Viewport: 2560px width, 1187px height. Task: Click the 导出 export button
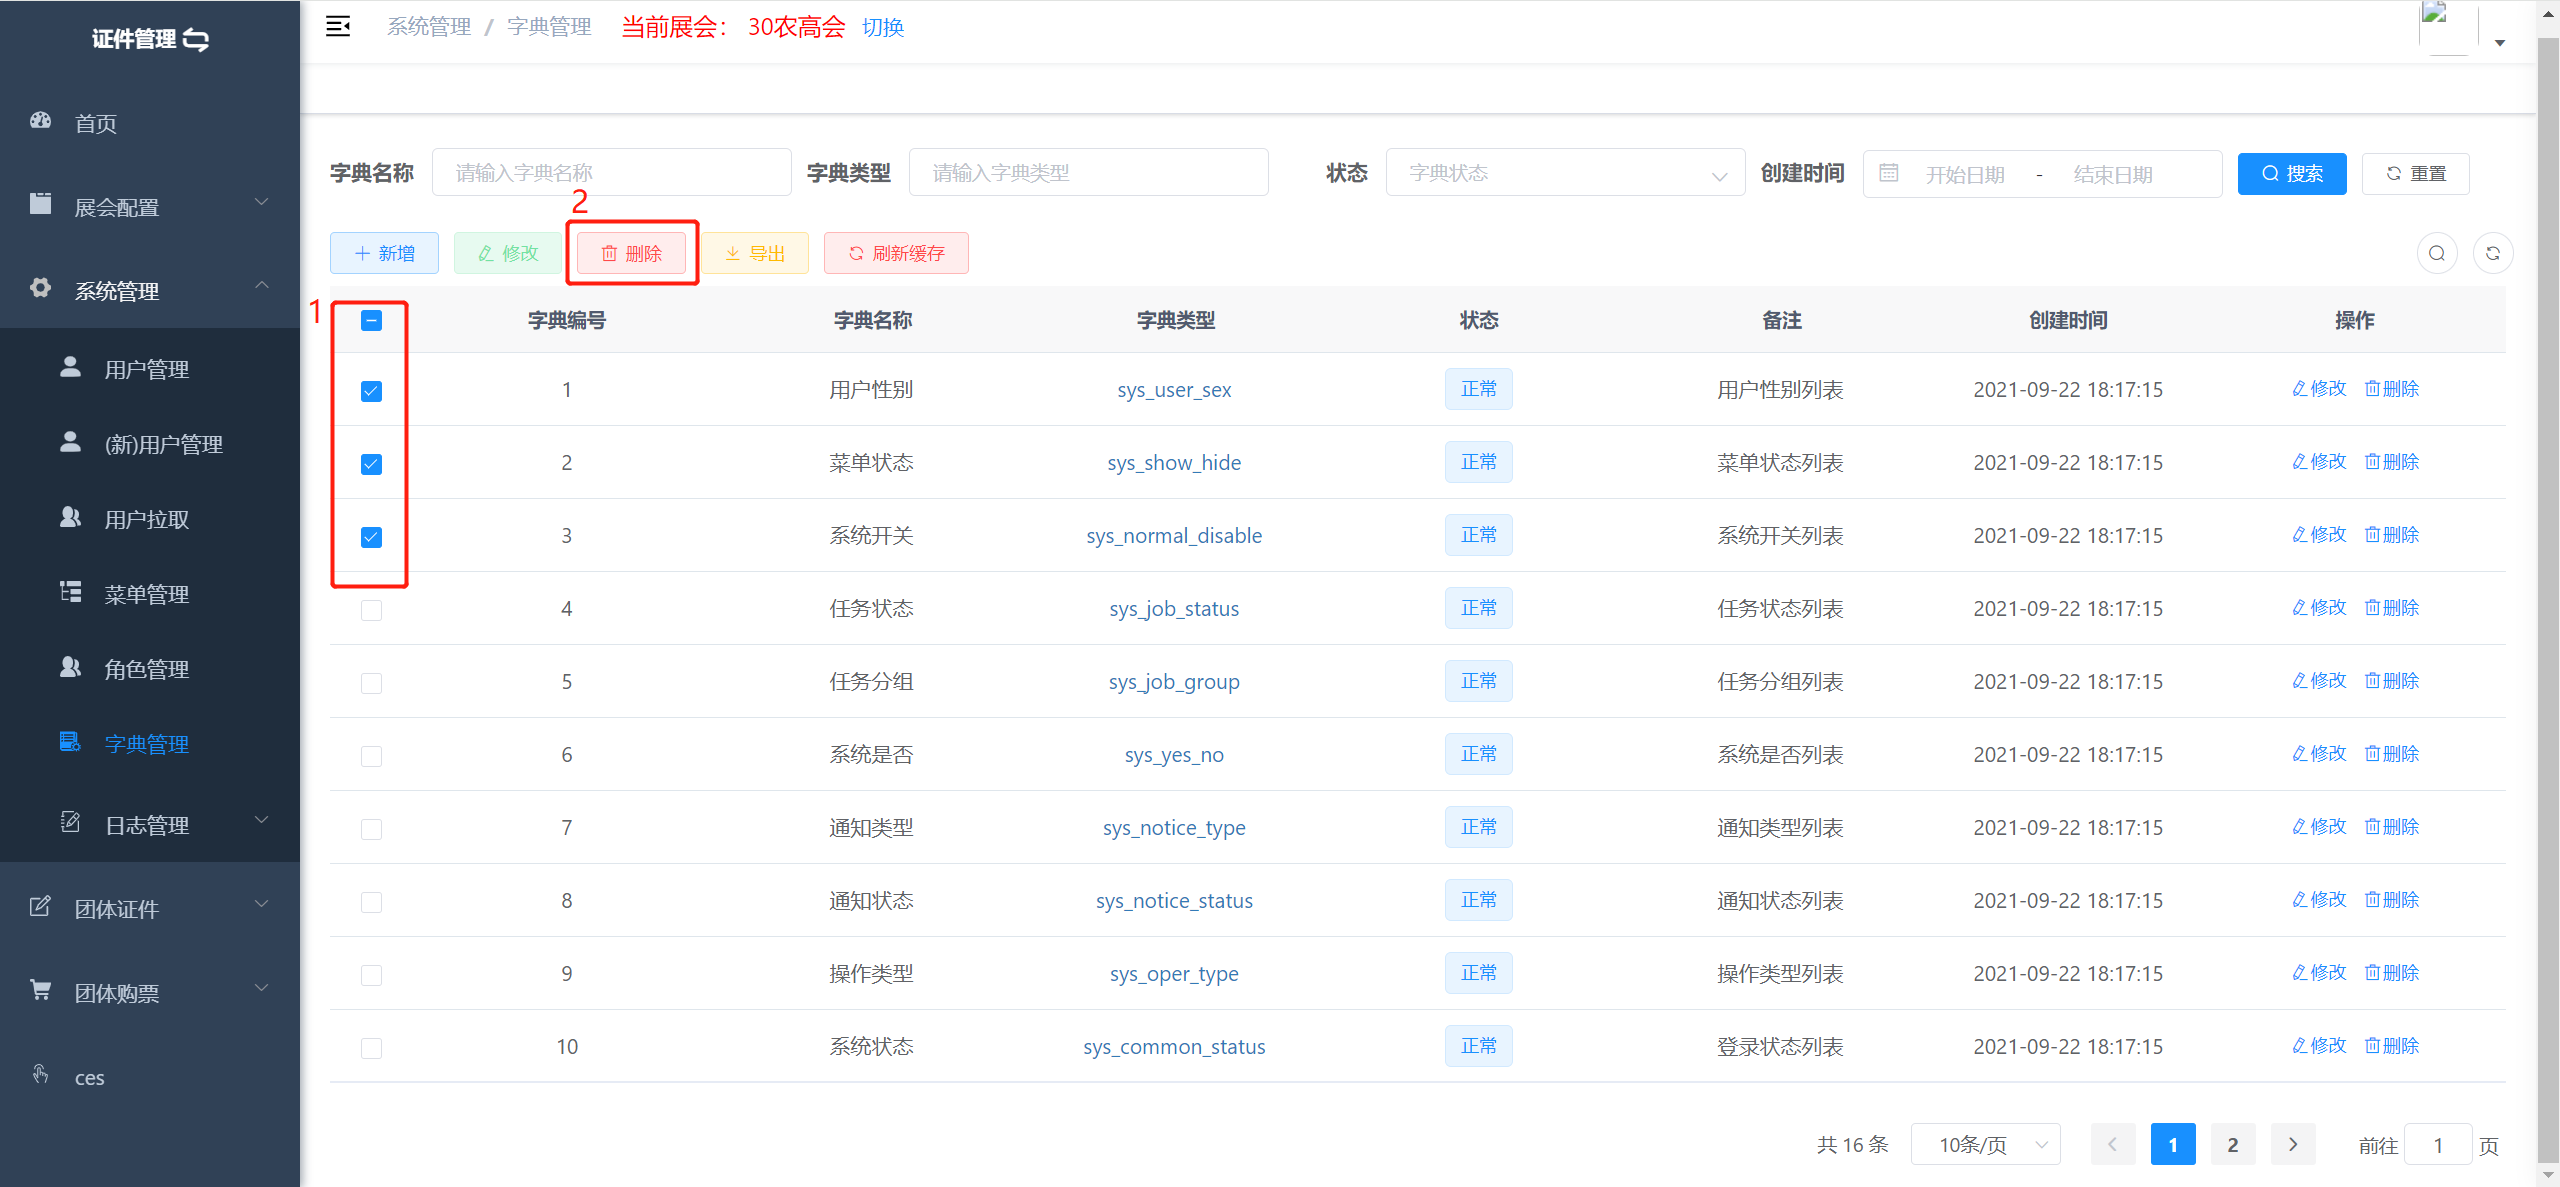(755, 253)
